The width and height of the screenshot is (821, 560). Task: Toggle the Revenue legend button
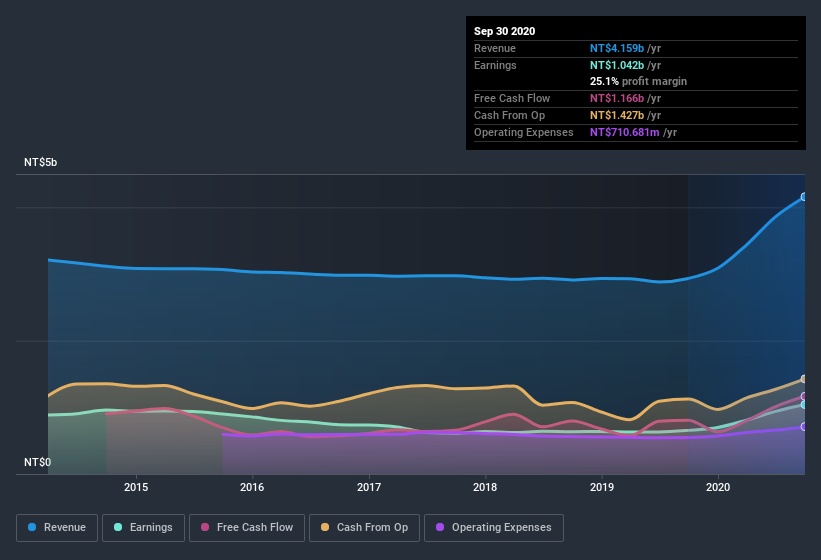(x=57, y=528)
